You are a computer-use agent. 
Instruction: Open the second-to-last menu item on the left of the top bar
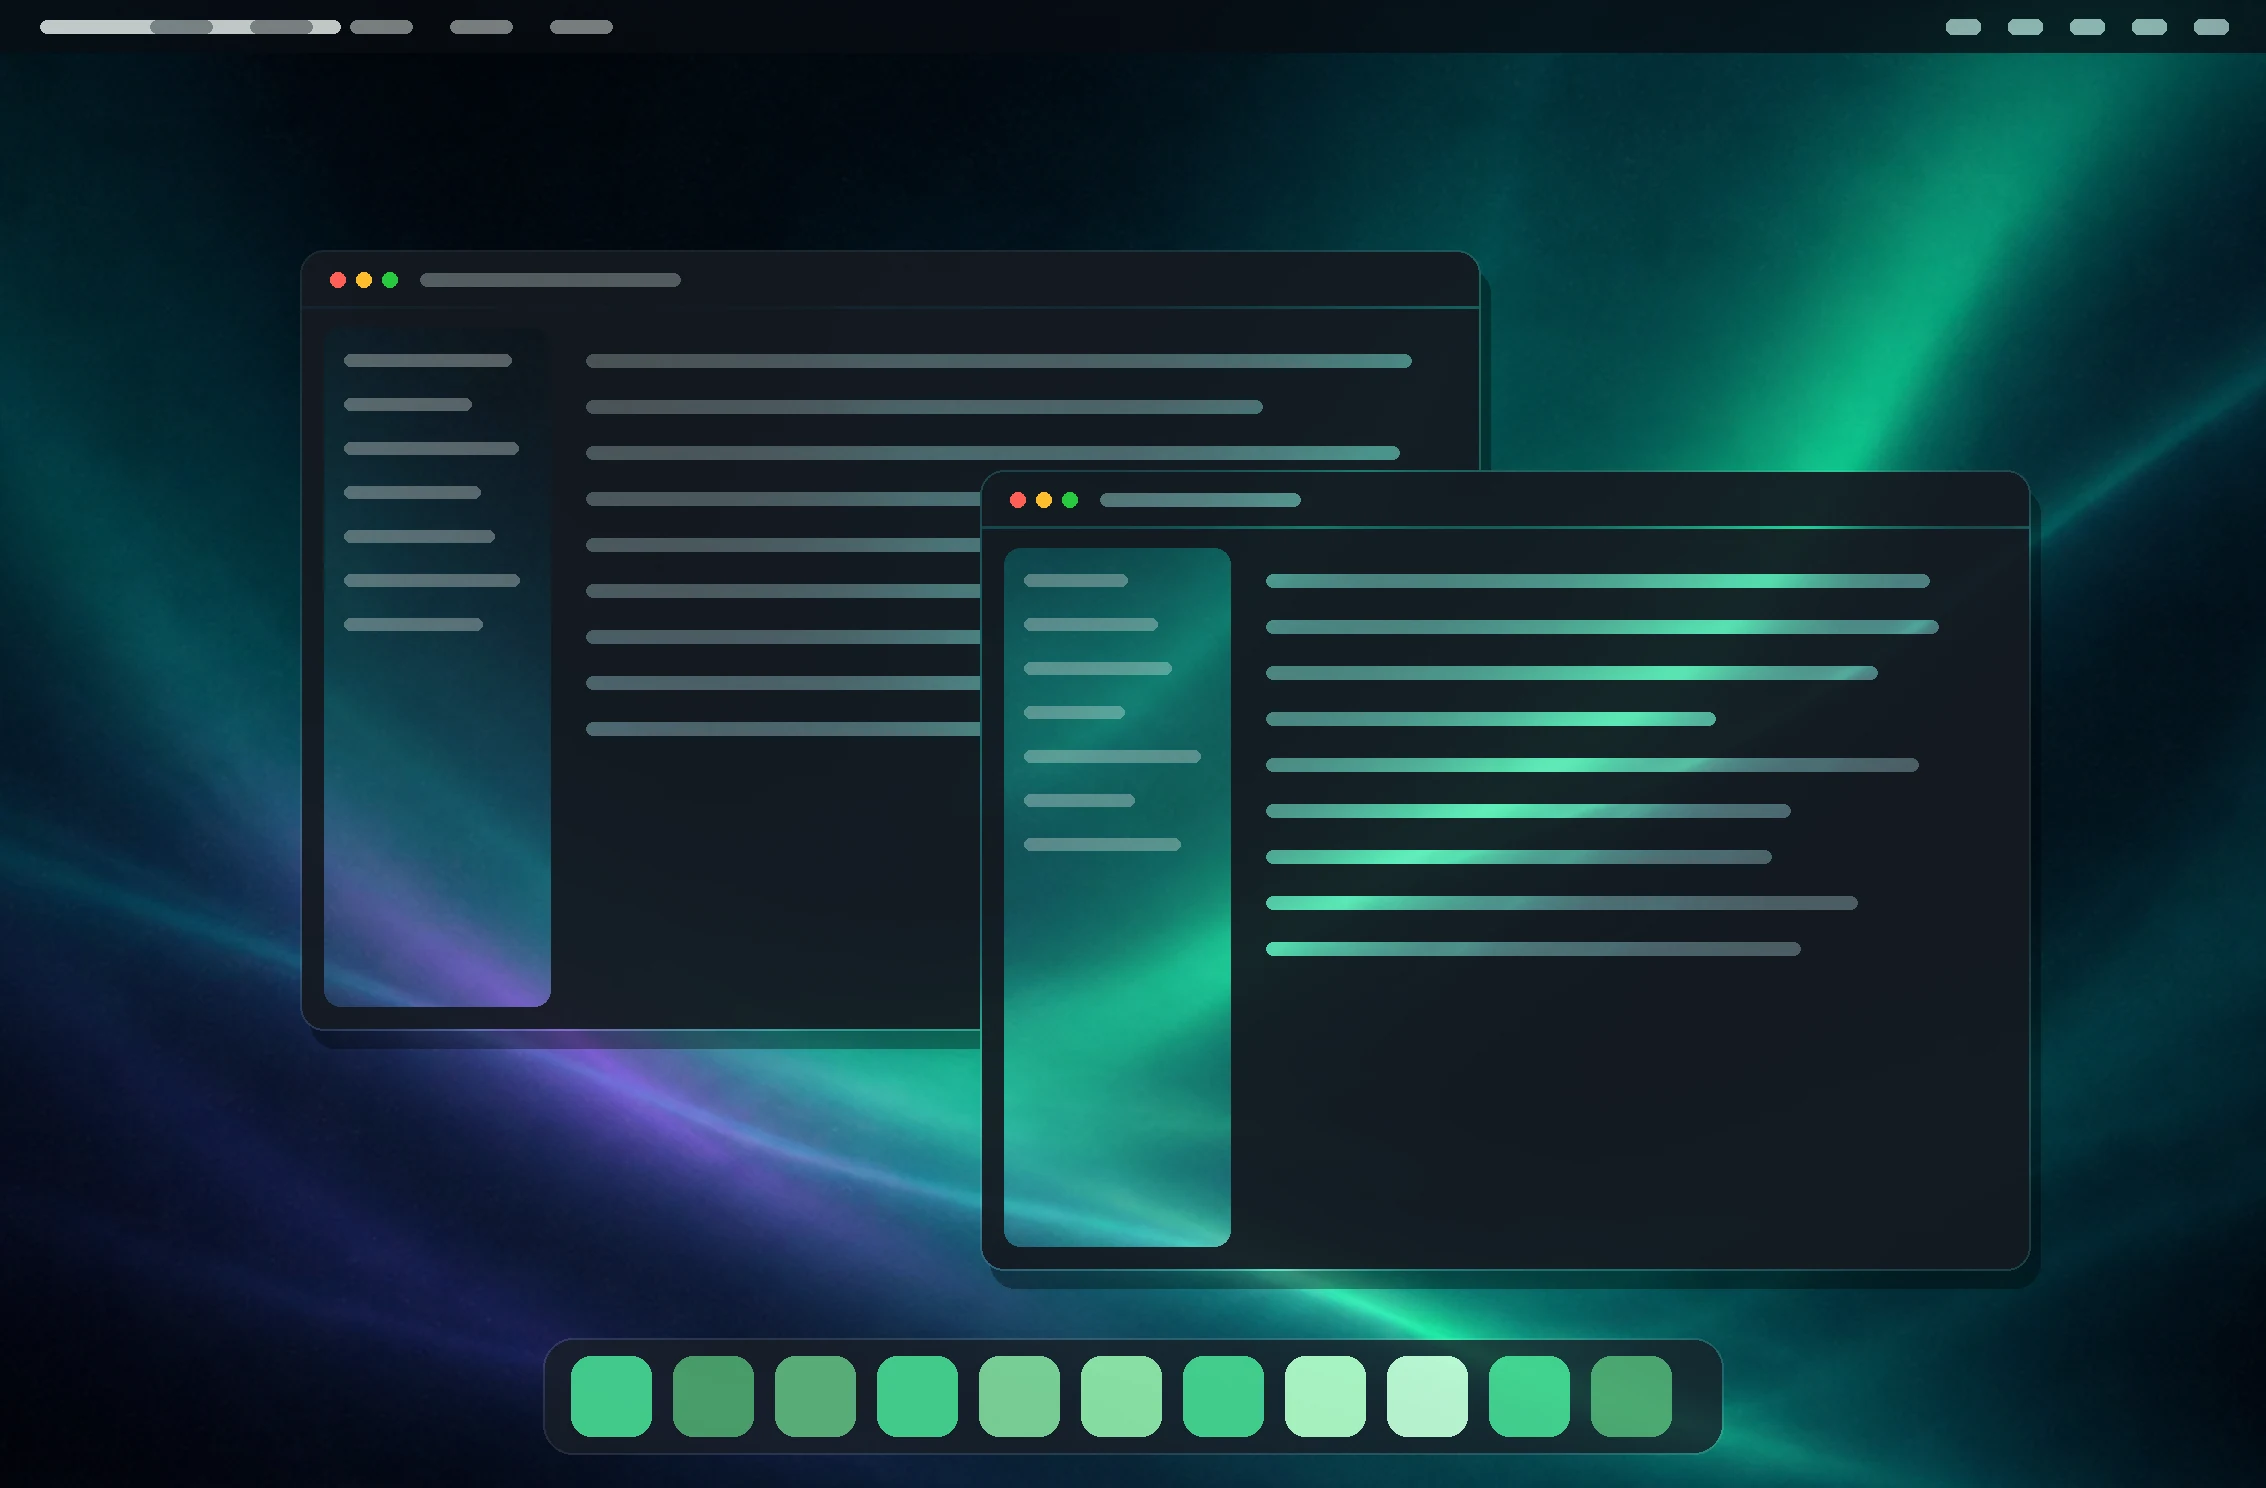(x=481, y=27)
